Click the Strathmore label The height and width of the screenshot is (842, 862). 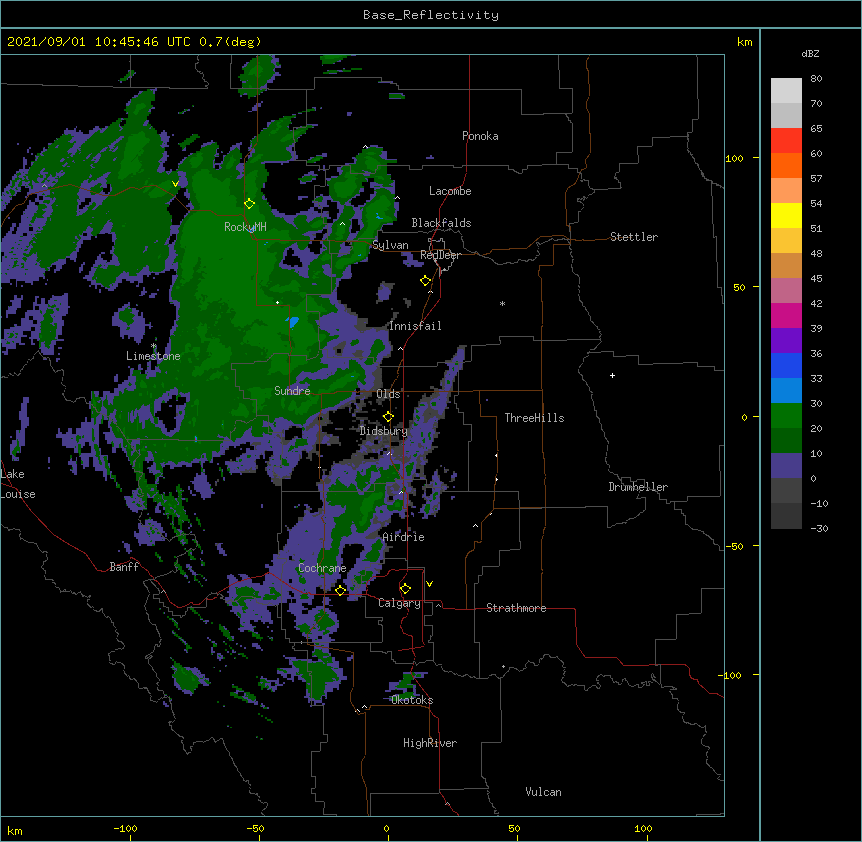pos(516,608)
